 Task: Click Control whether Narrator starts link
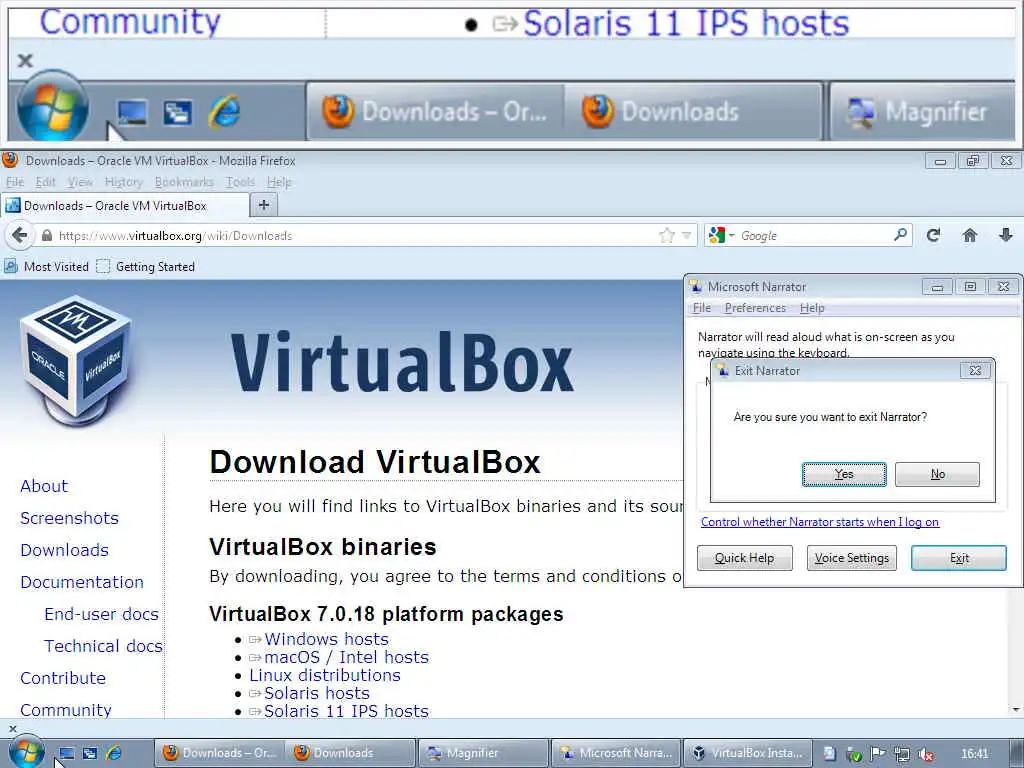(x=820, y=522)
